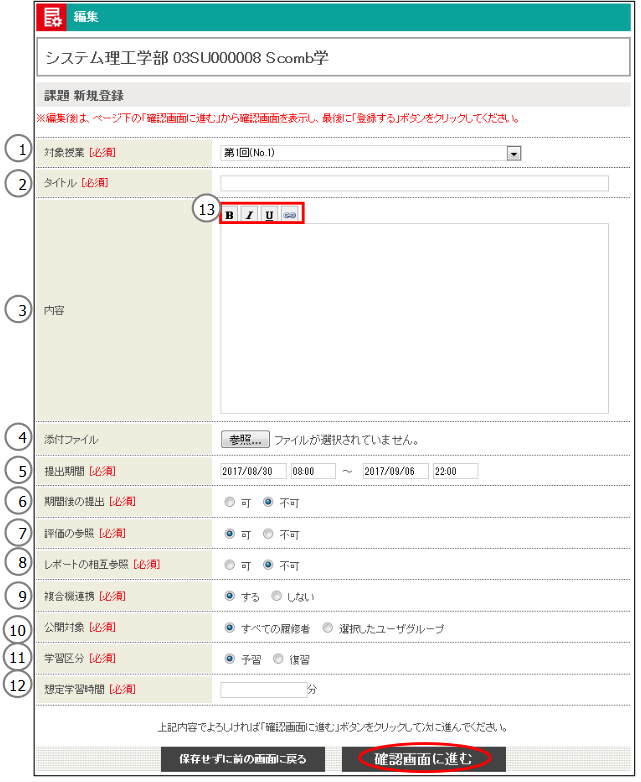Select 可 for レポートの相互参照
Viewport: 641px width, 782px height.
[x=230, y=565]
